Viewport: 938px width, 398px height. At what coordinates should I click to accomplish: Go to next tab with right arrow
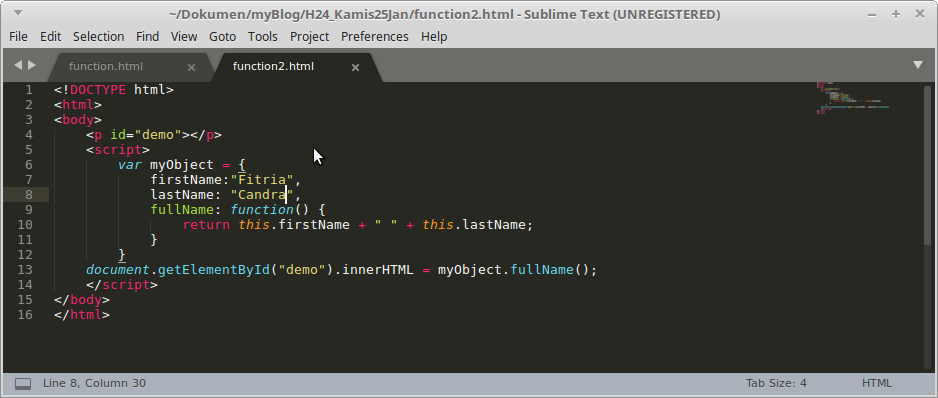tap(32, 65)
